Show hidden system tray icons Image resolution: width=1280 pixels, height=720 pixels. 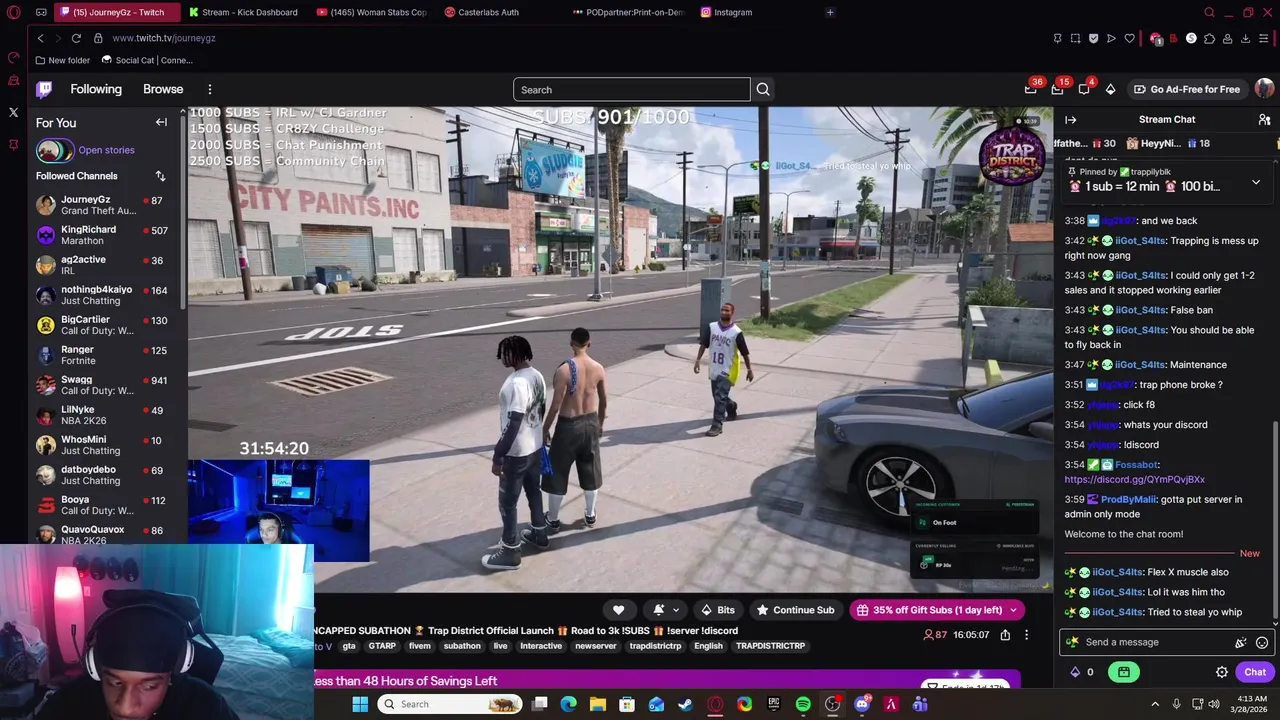(x=1153, y=704)
